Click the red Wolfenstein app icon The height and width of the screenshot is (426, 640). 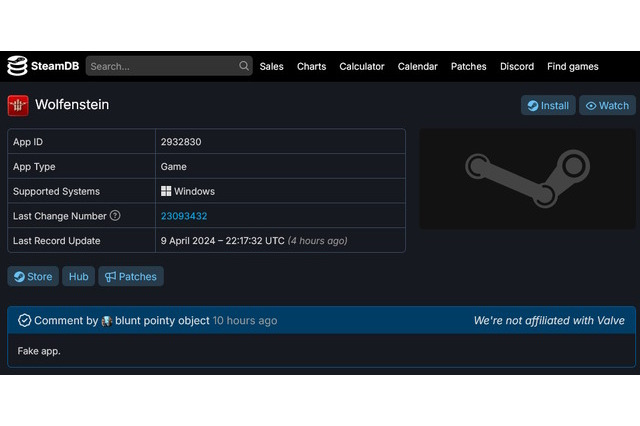click(18, 105)
